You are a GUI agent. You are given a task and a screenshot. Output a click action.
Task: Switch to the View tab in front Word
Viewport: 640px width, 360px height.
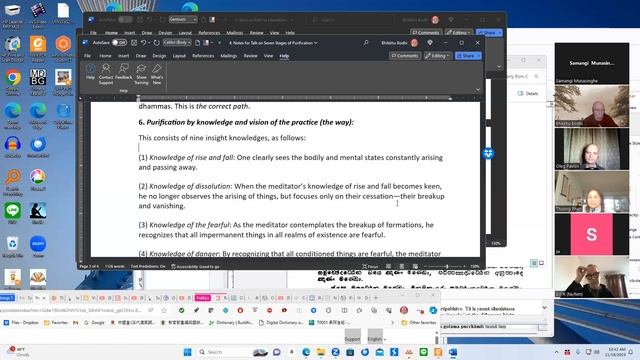(x=268, y=56)
